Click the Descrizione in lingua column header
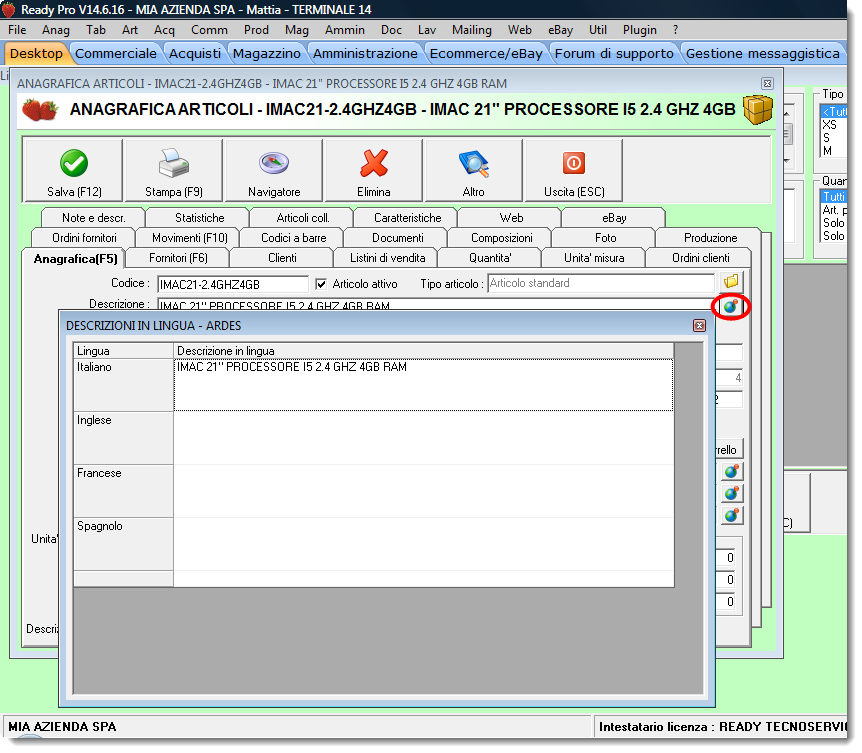Screen dimensions: 862x753 click(x=423, y=351)
